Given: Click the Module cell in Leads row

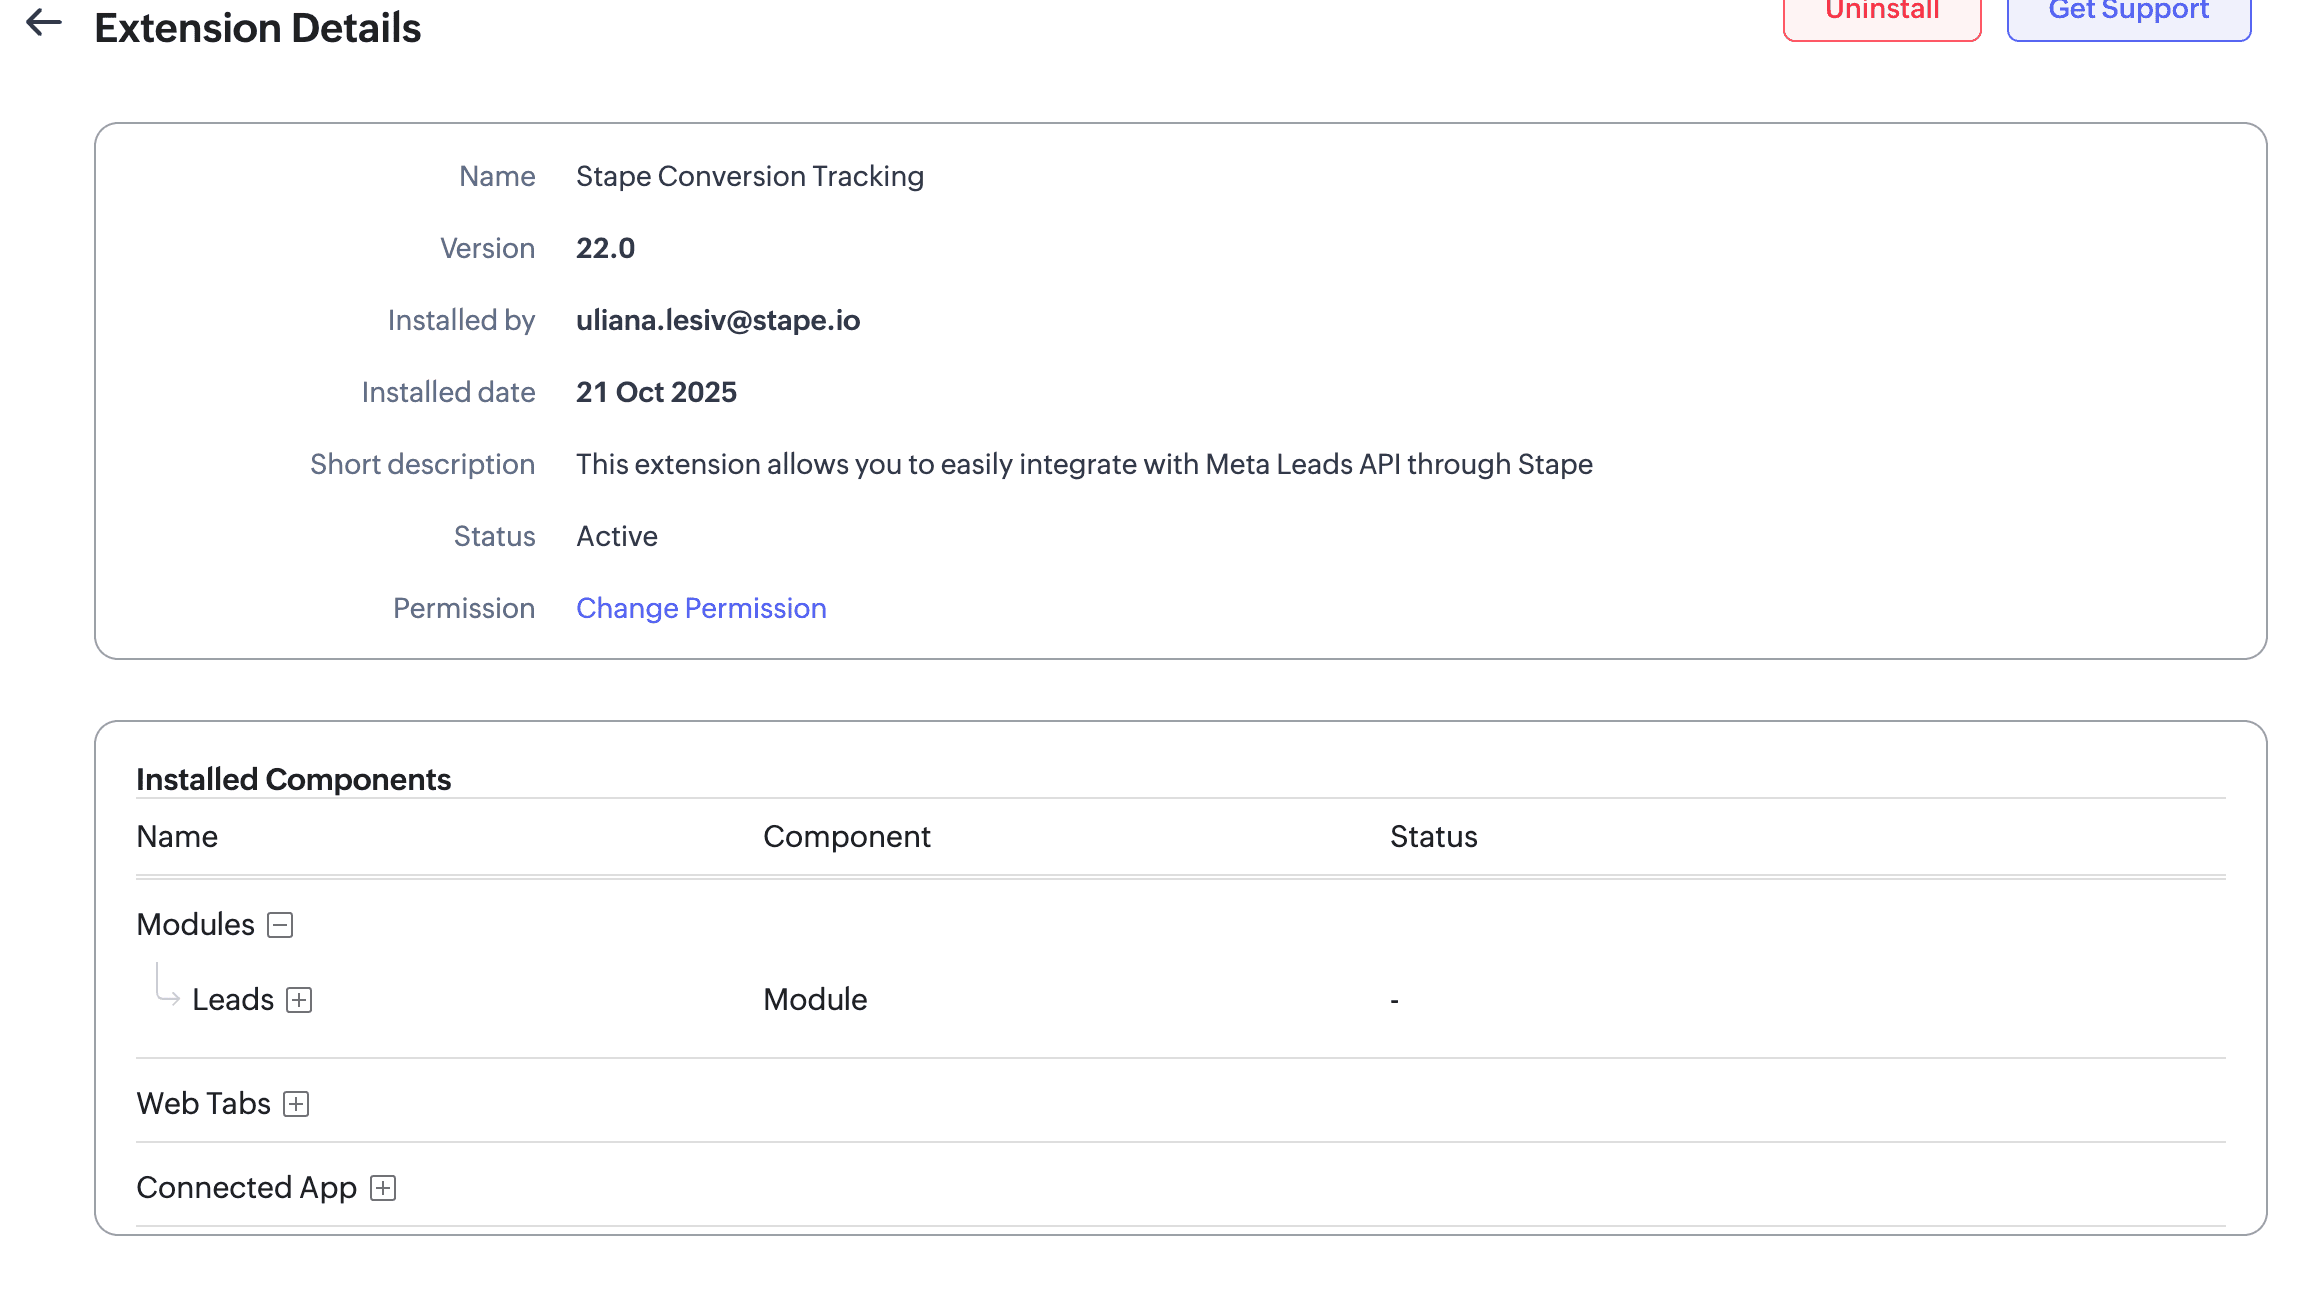Looking at the screenshot, I should [815, 1000].
